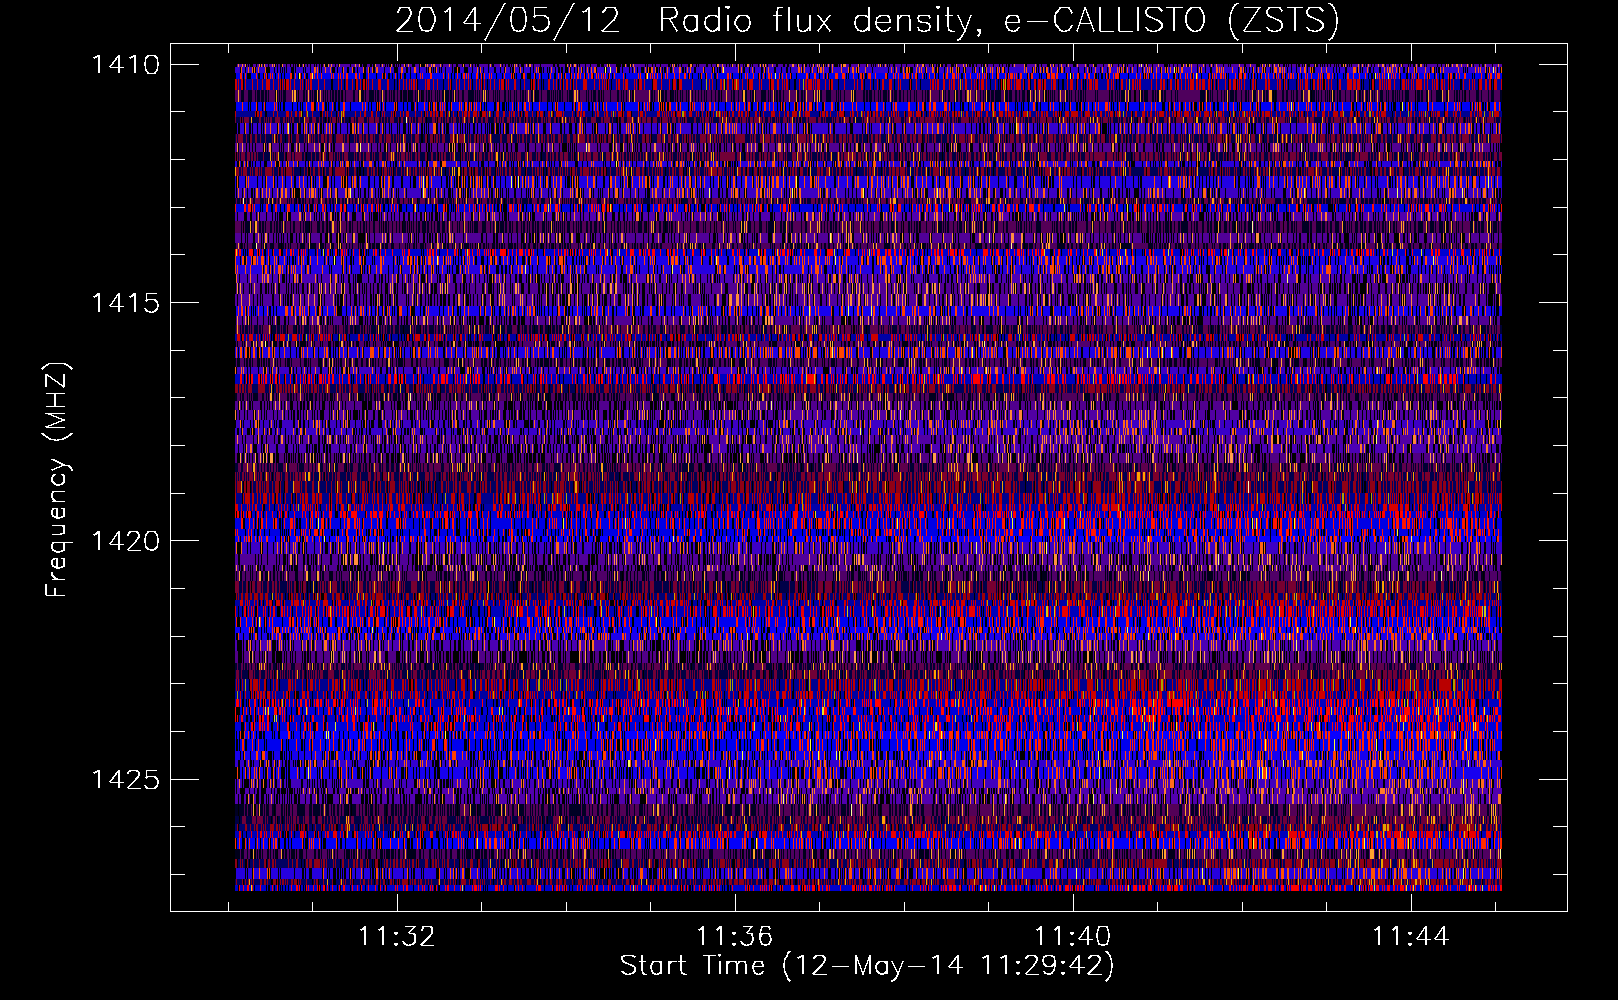
Task: Click the 11:40 time tick label
Action: [x=1073, y=937]
